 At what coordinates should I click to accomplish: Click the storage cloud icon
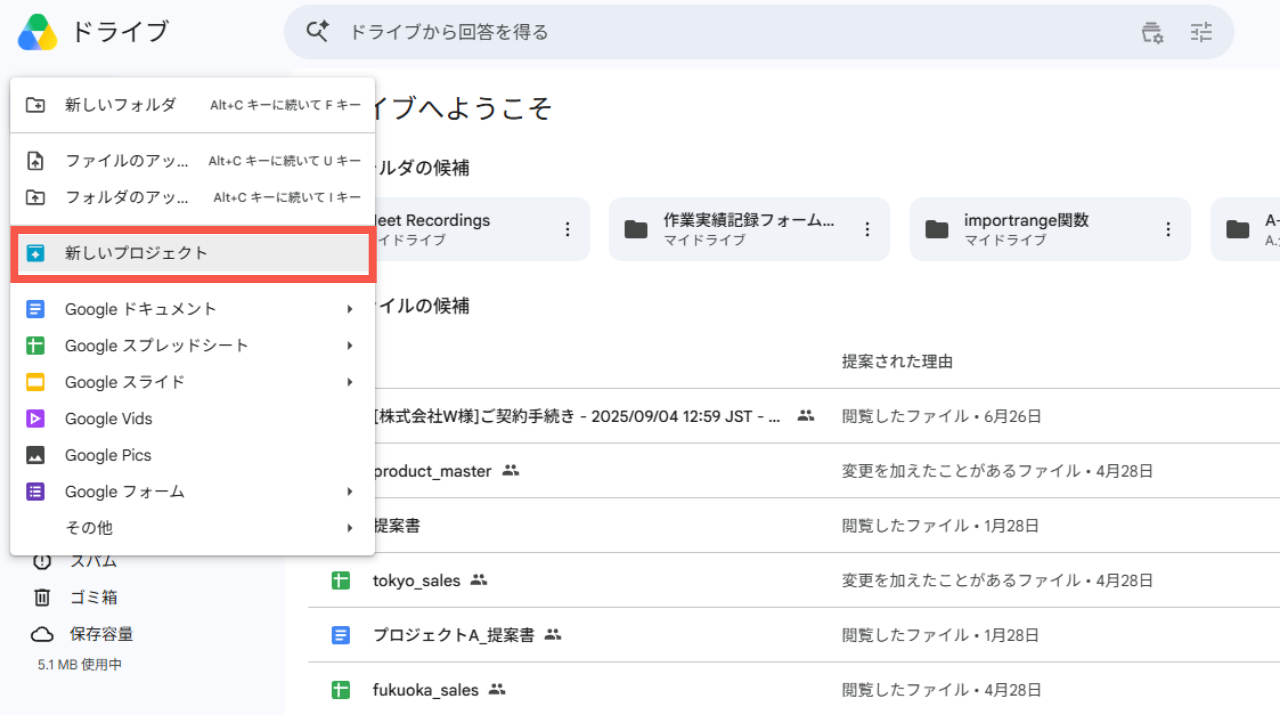tap(42, 634)
